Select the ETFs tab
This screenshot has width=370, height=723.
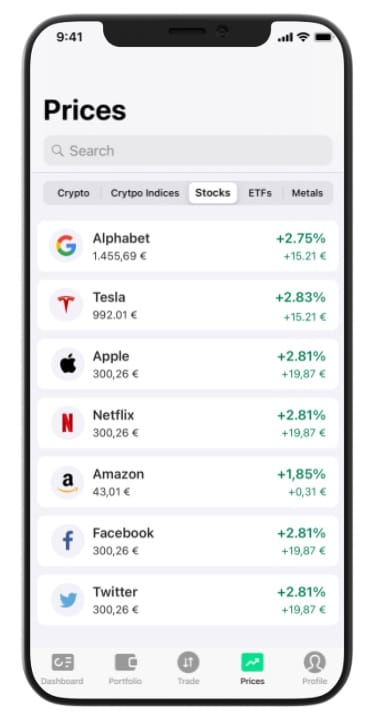point(260,193)
